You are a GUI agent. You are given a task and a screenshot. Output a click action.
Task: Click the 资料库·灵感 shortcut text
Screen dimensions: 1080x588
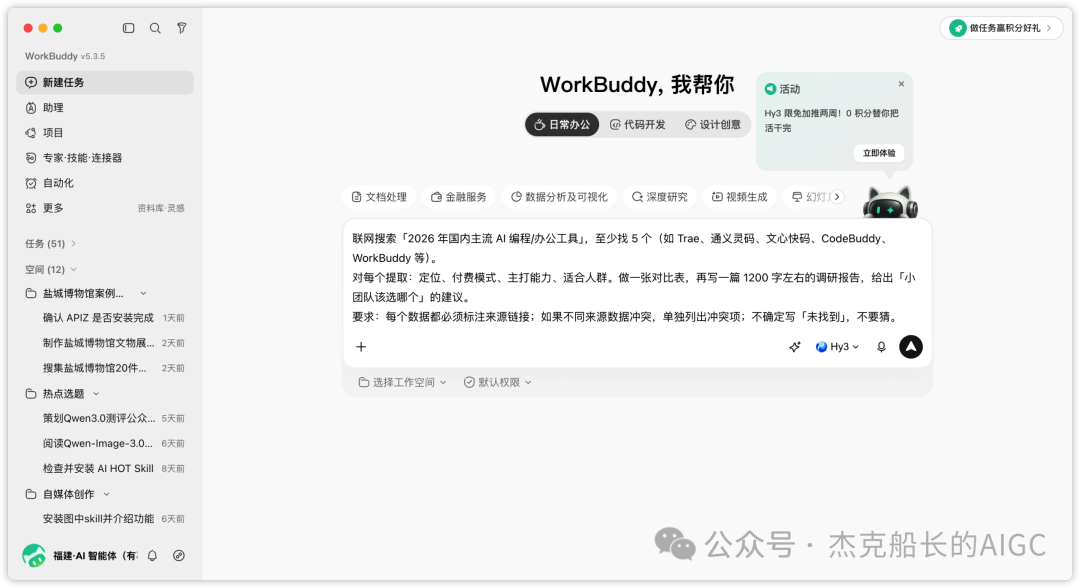click(160, 208)
